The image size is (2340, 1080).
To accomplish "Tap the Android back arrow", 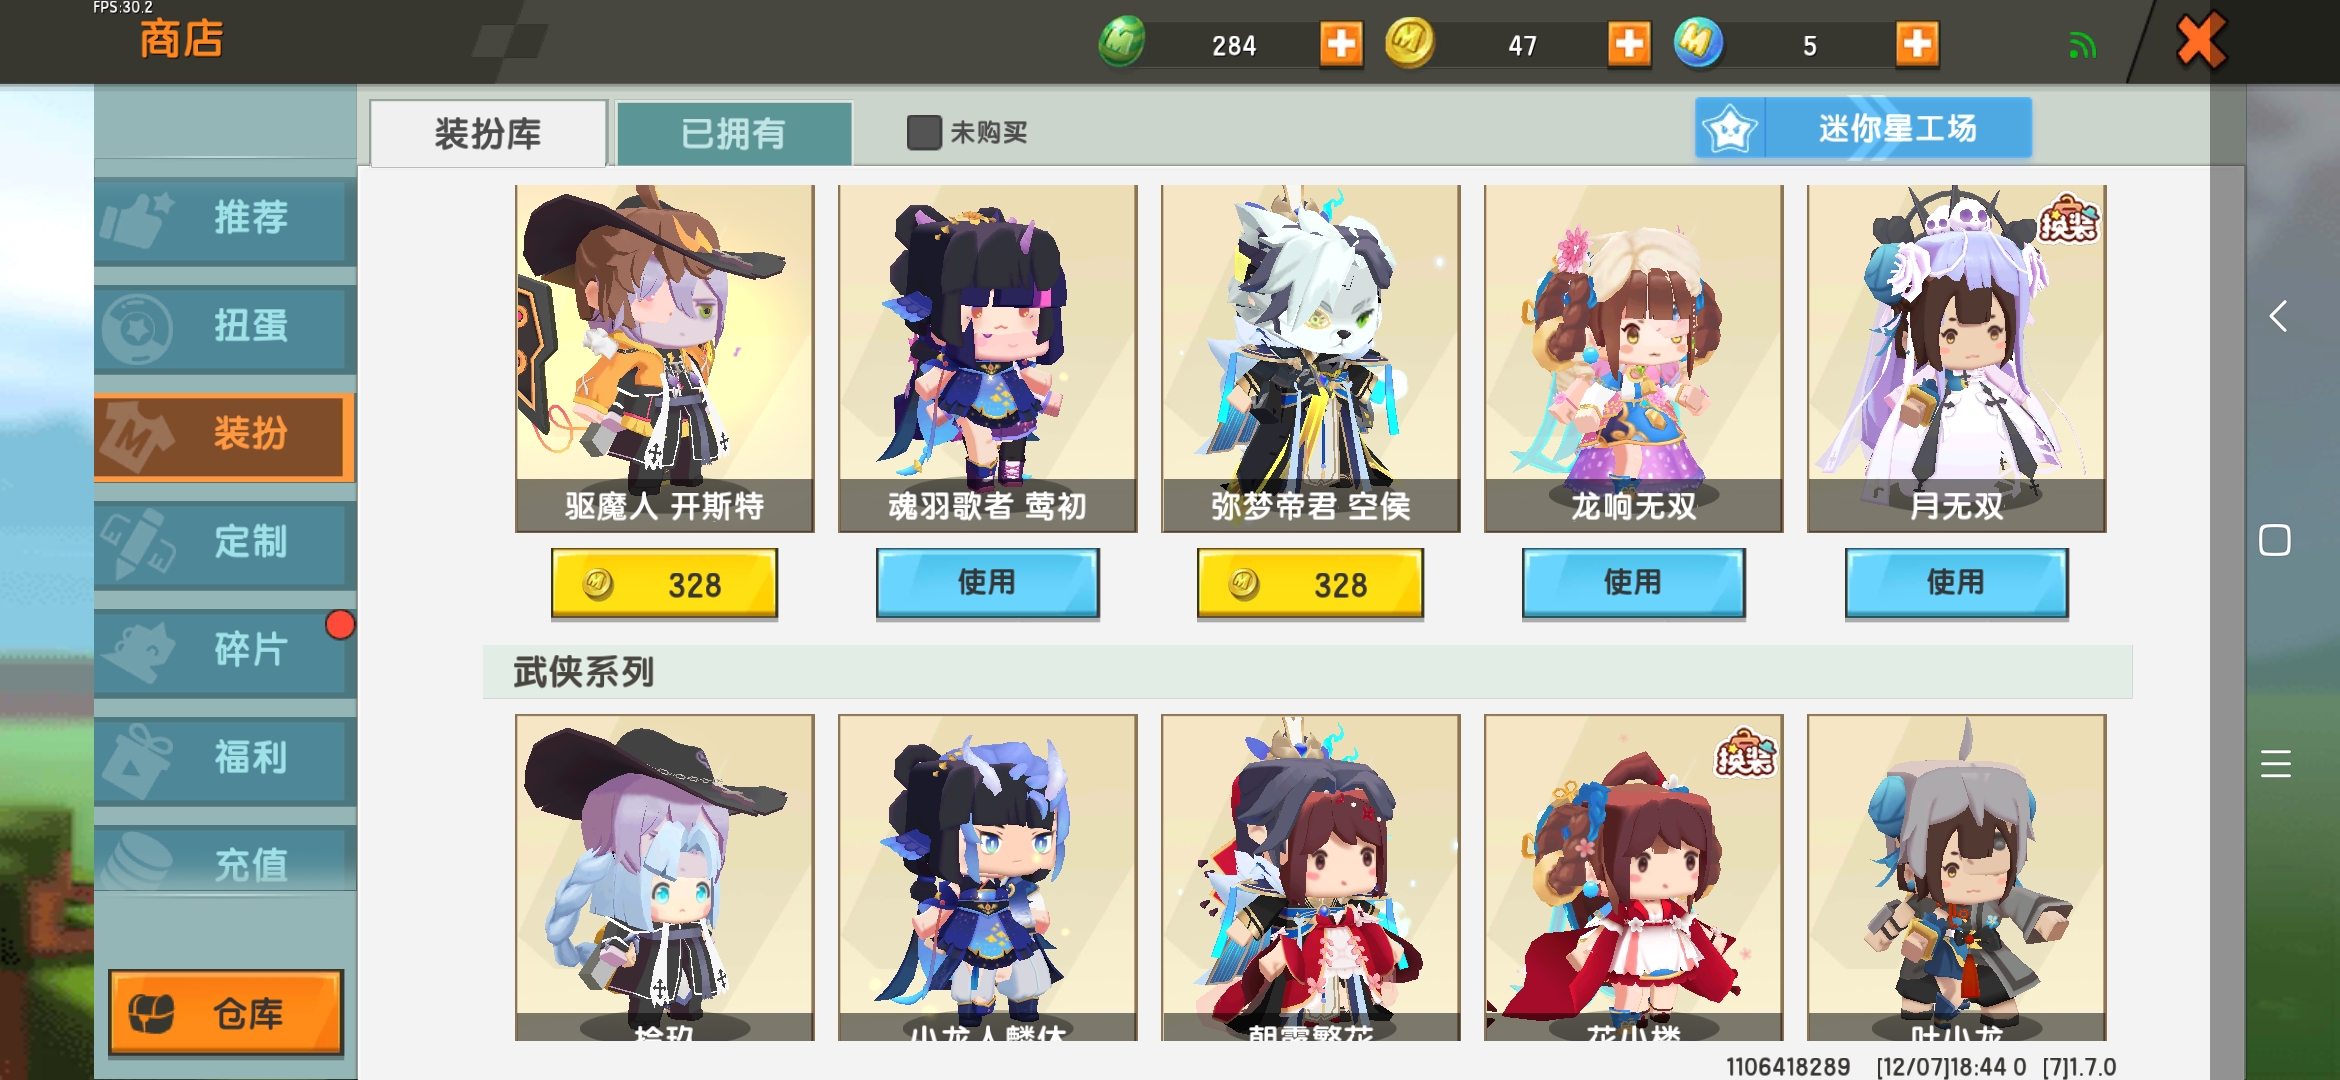I will click(2277, 317).
